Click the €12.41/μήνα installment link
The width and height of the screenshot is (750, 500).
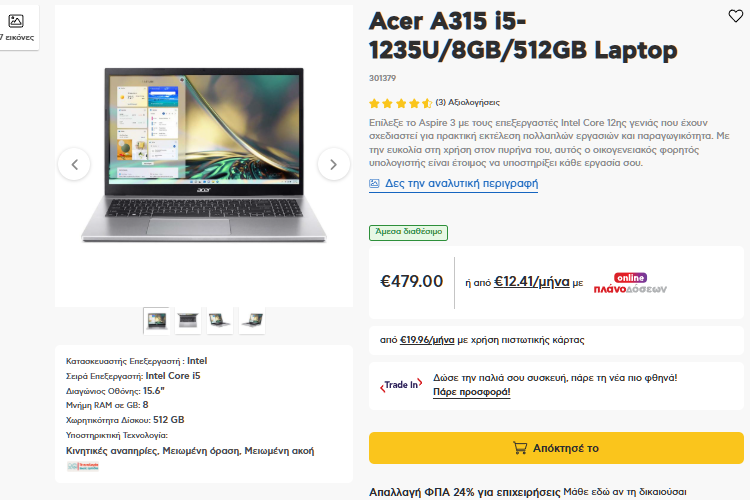531,281
